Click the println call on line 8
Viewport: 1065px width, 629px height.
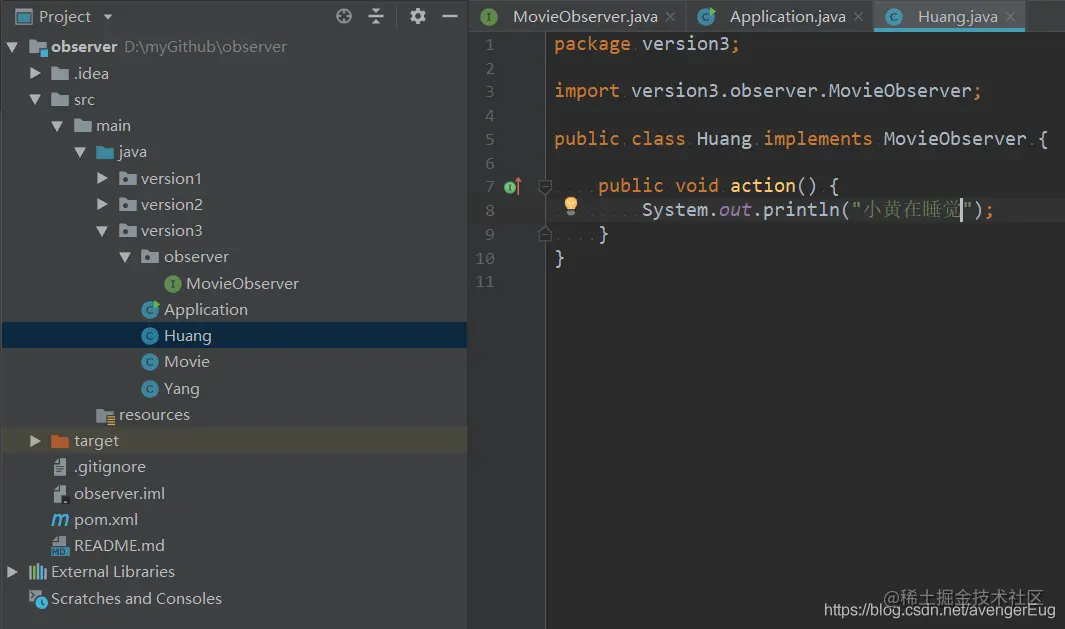[801, 210]
